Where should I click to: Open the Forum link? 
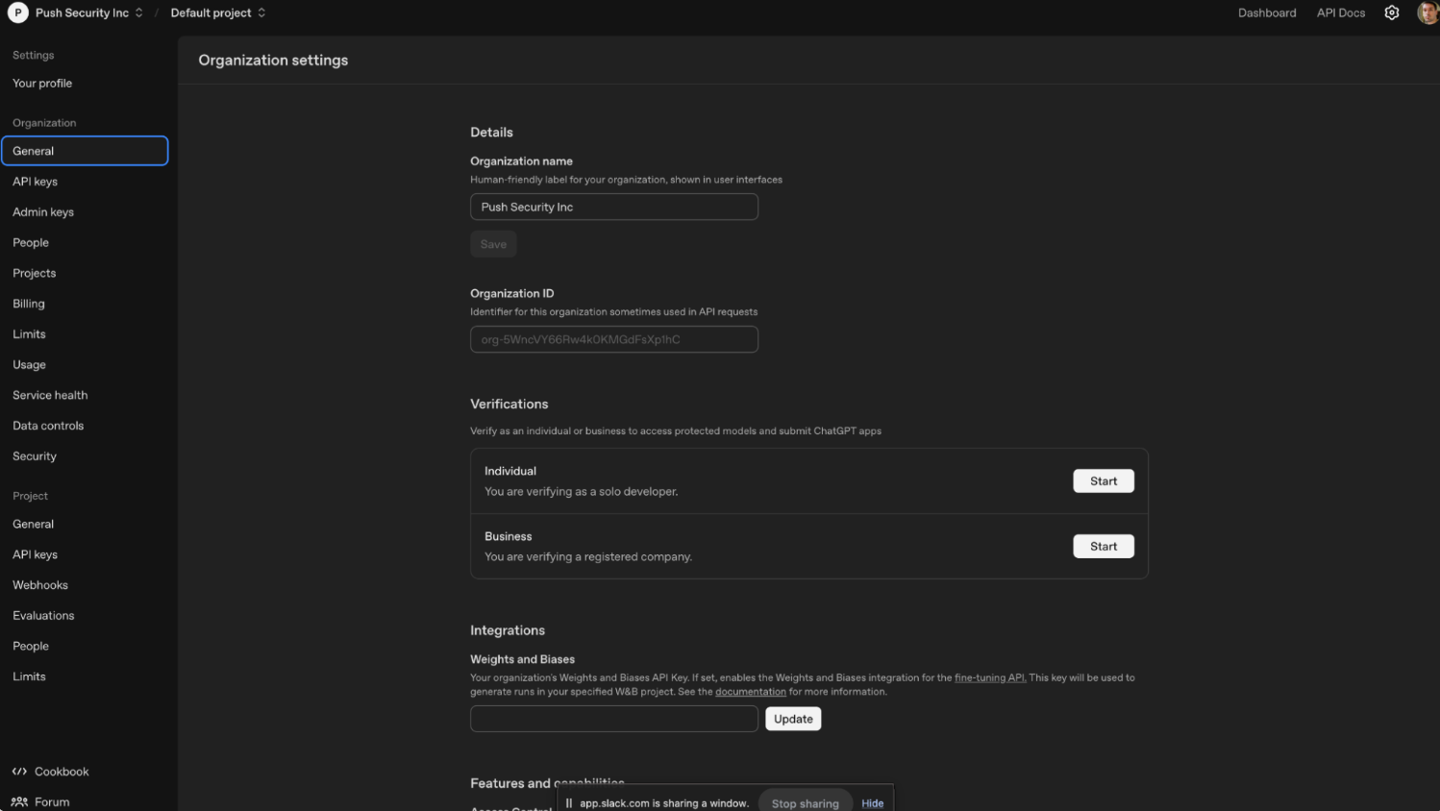pyautogui.click(x=52, y=802)
